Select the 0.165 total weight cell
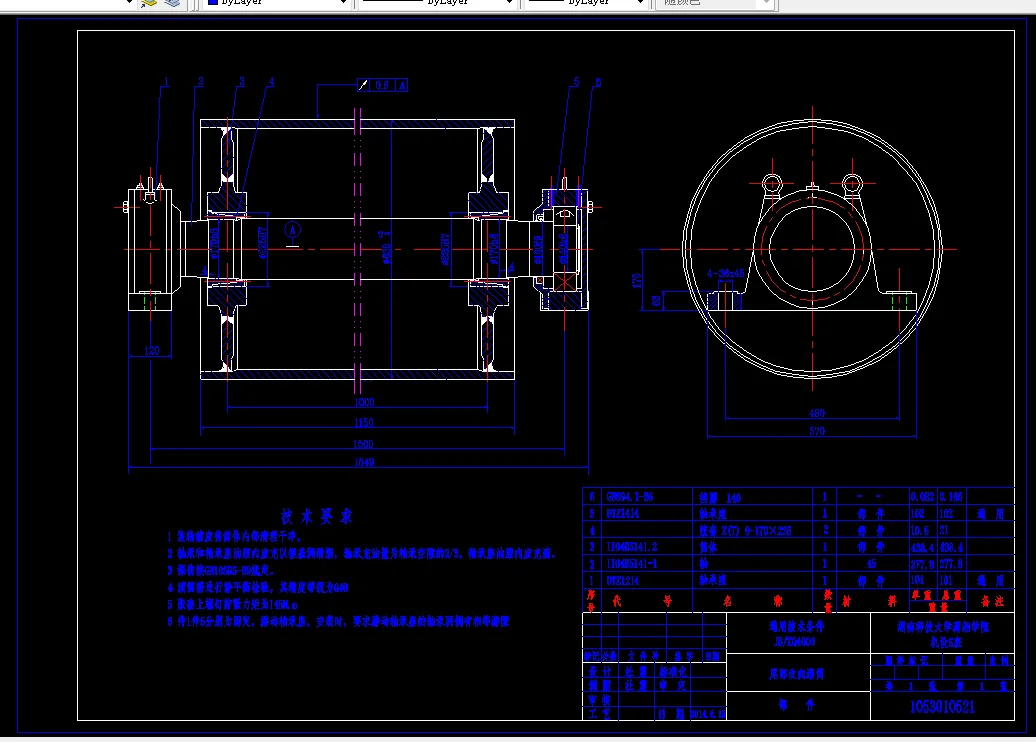 951,497
